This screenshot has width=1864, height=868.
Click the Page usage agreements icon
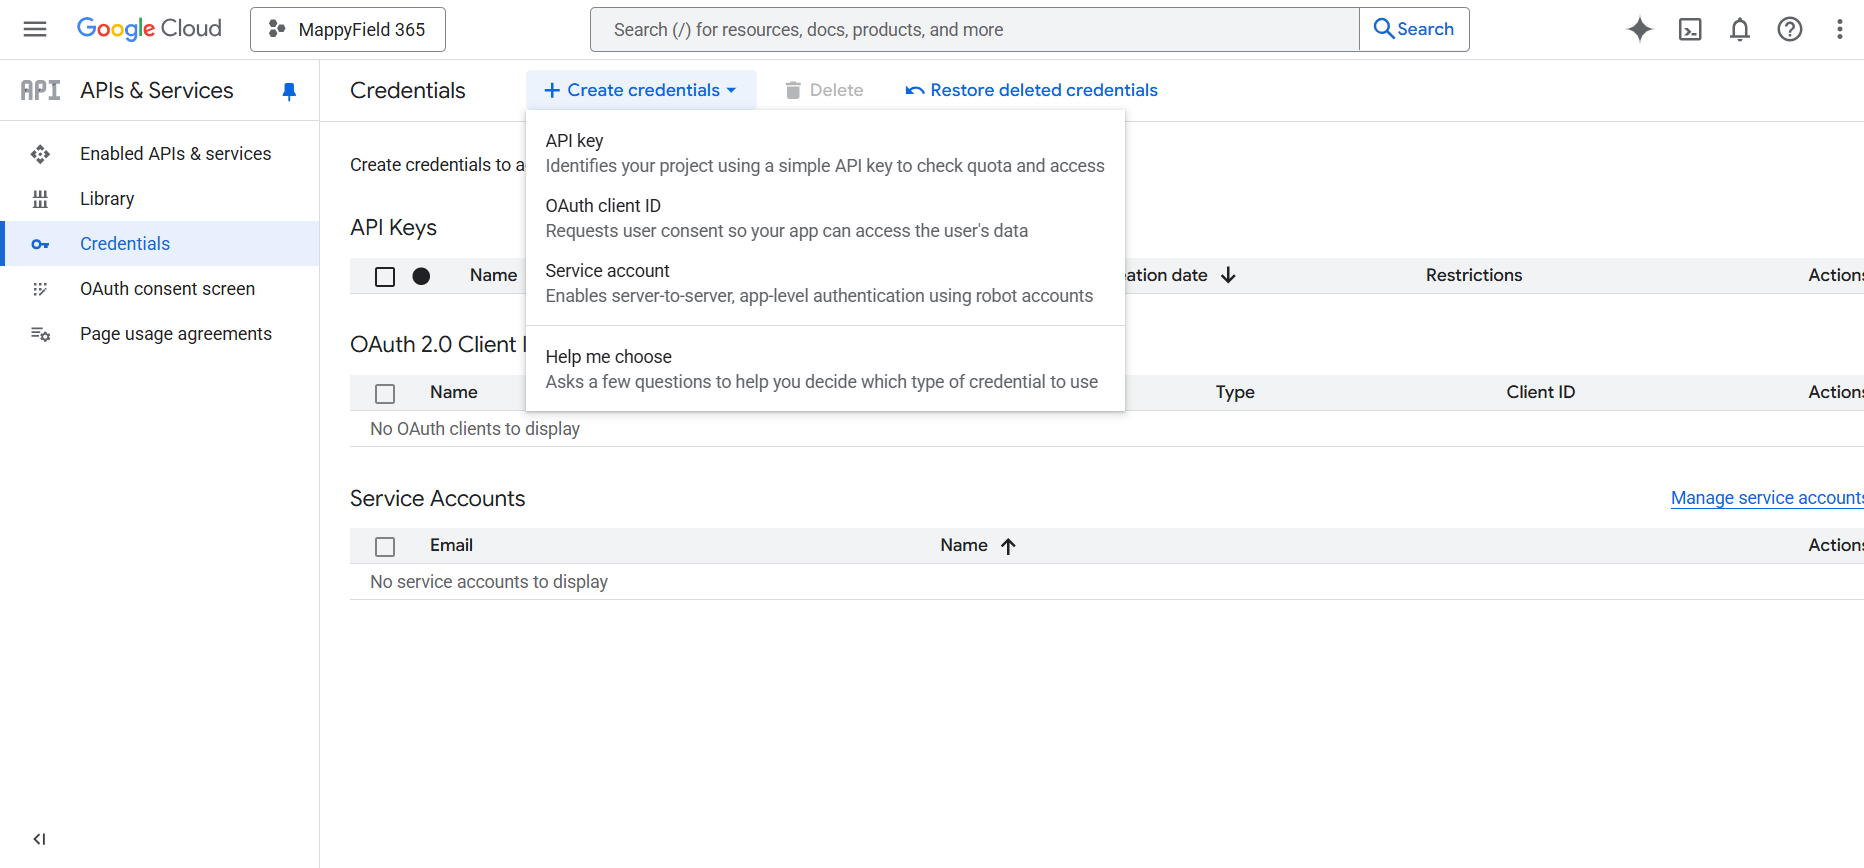pos(40,334)
